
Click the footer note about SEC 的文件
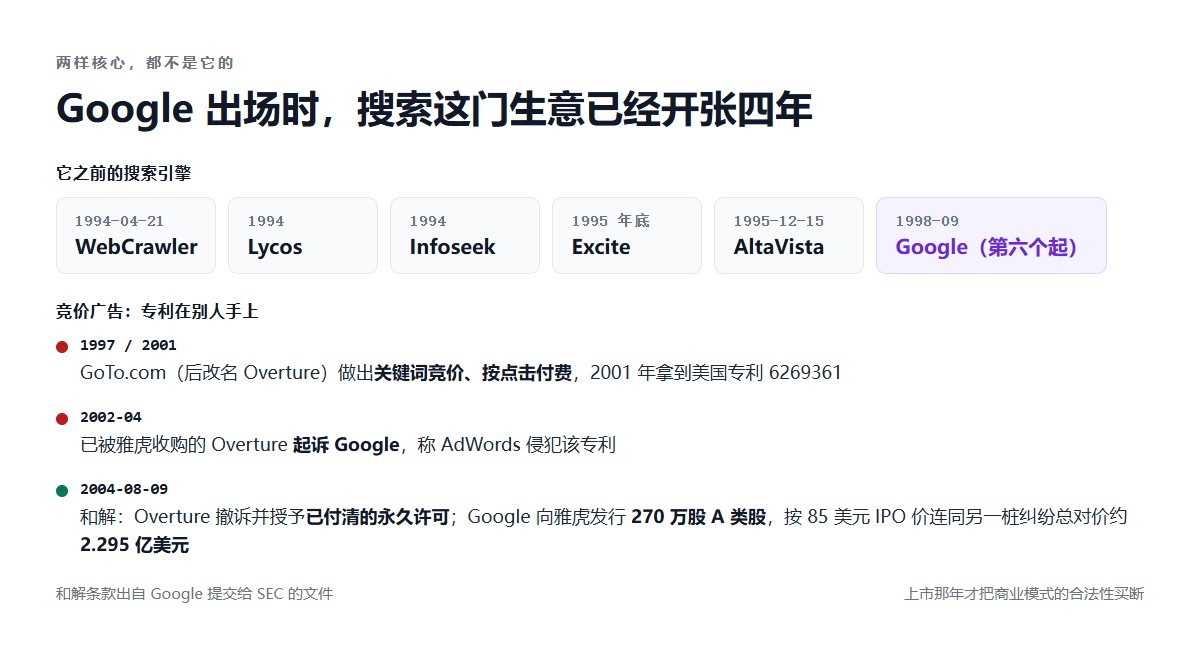pyautogui.click(x=194, y=594)
